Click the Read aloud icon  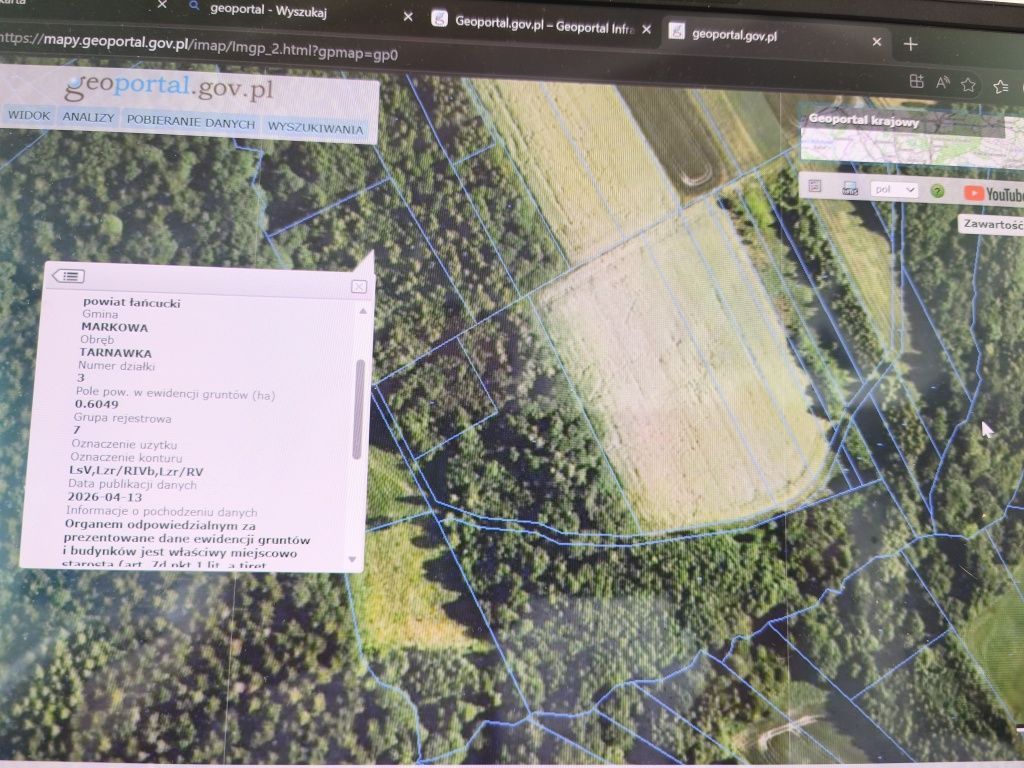[942, 82]
